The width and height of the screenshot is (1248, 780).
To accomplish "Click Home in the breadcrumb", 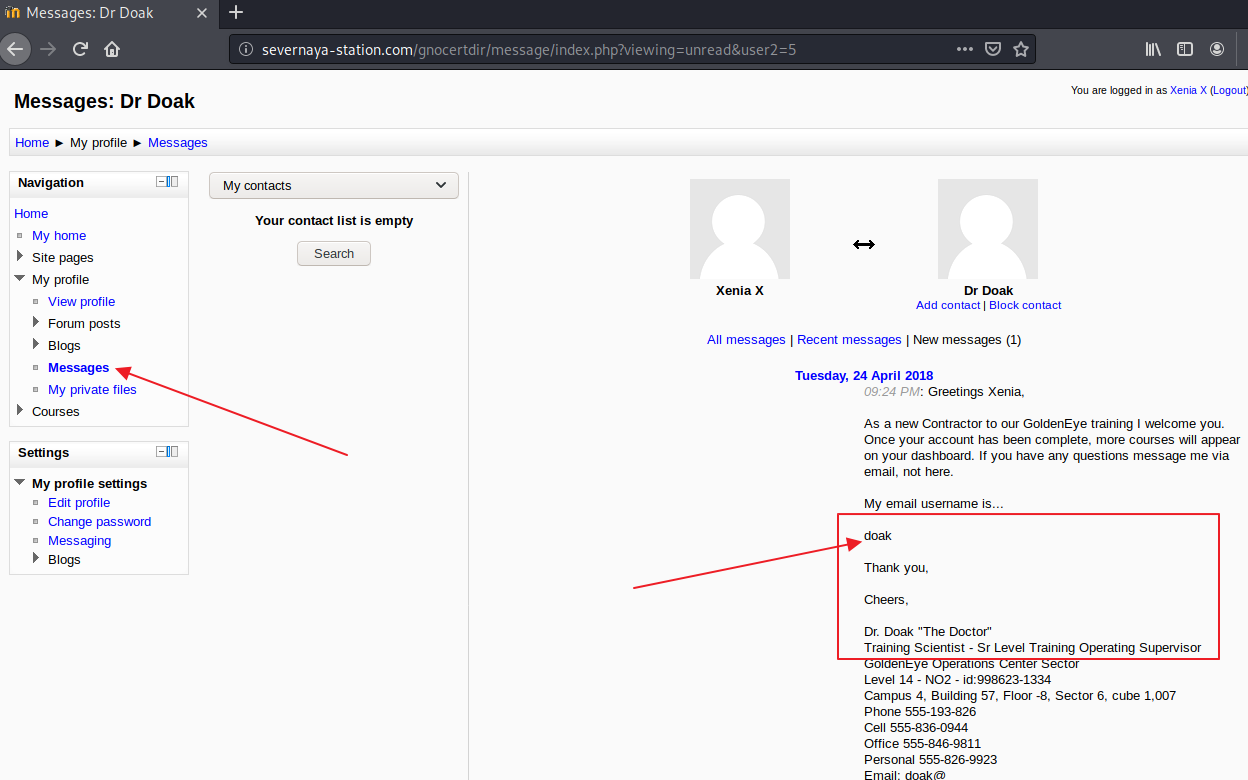I will pos(32,143).
